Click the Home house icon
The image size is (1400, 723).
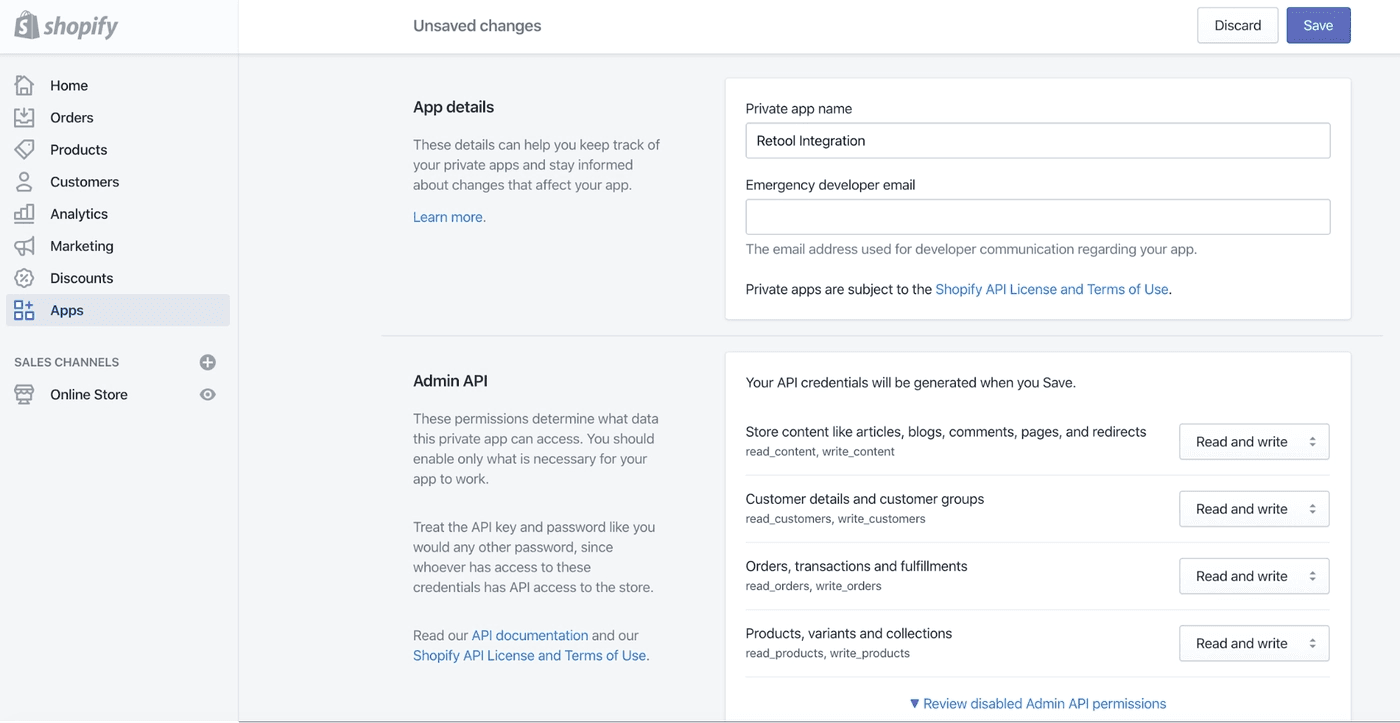coord(24,85)
